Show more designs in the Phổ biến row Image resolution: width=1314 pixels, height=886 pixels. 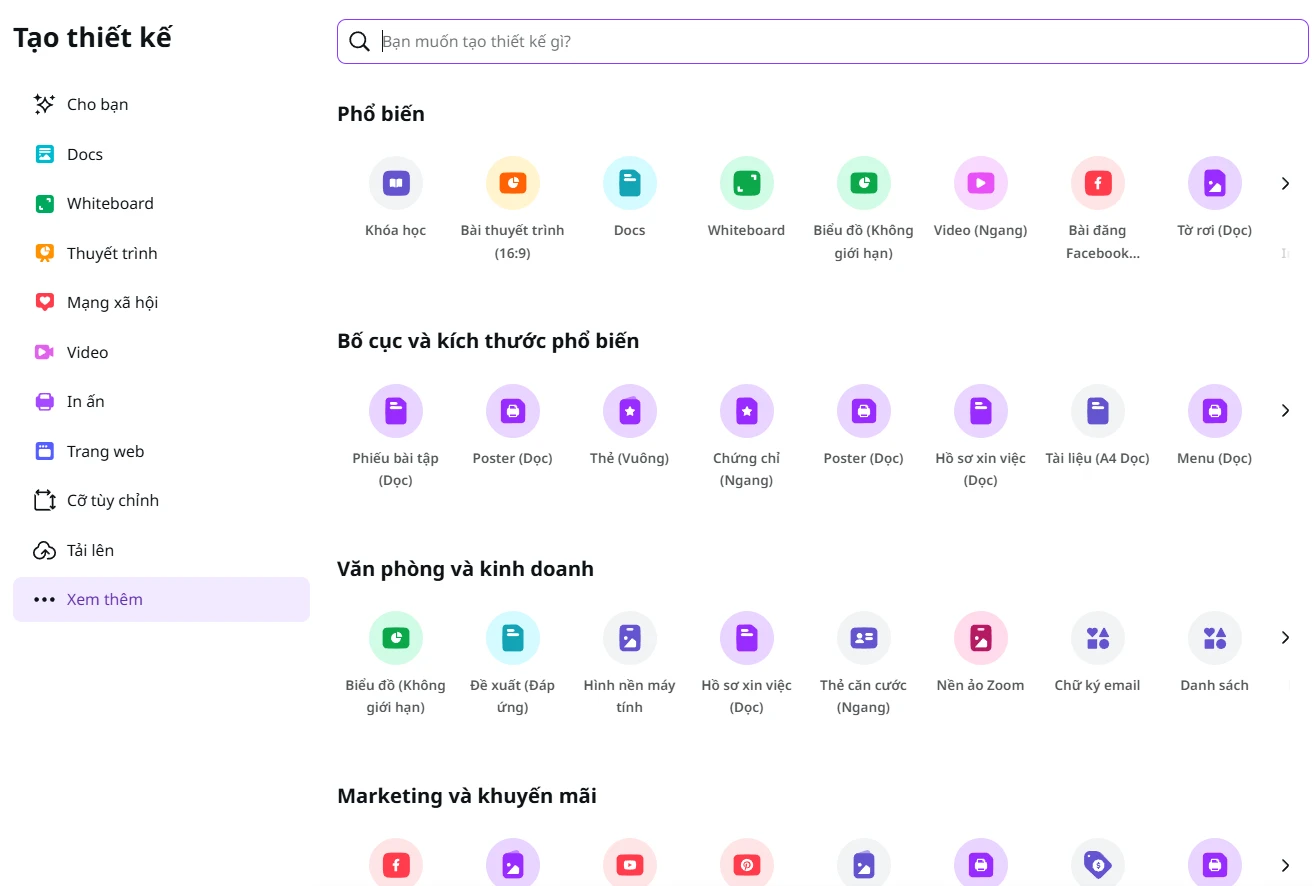pyautogui.click(x=1286, y=183)
